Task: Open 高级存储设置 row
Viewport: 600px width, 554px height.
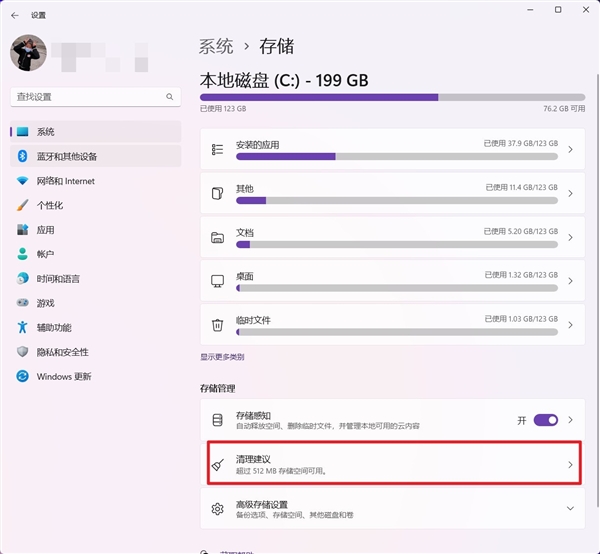Action: (393, 509)
